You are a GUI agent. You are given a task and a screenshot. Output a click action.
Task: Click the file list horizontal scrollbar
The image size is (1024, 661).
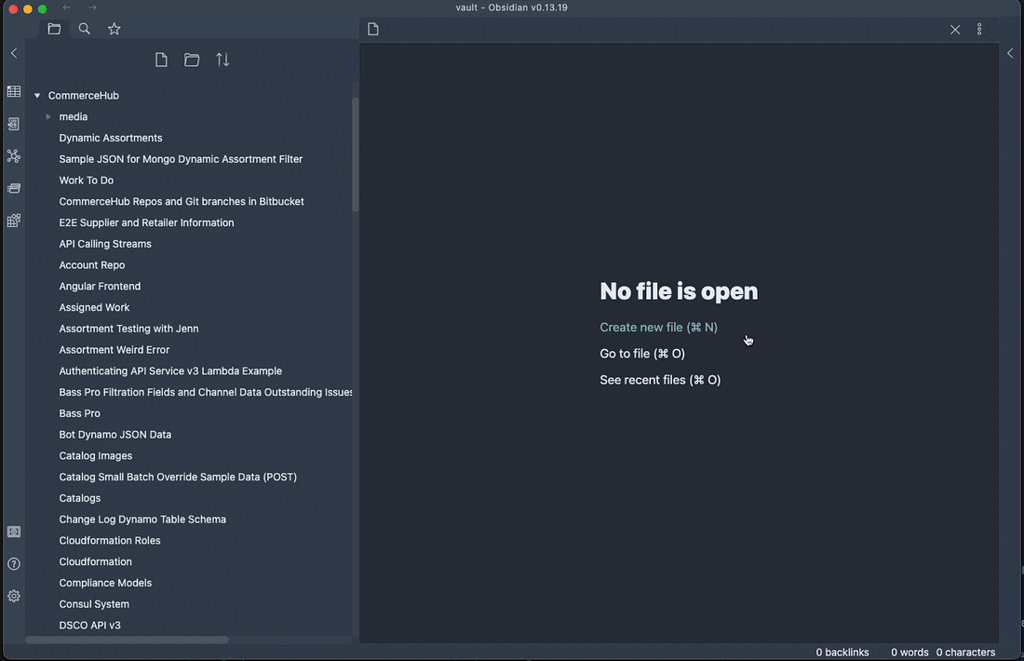(x=127, y=640)
